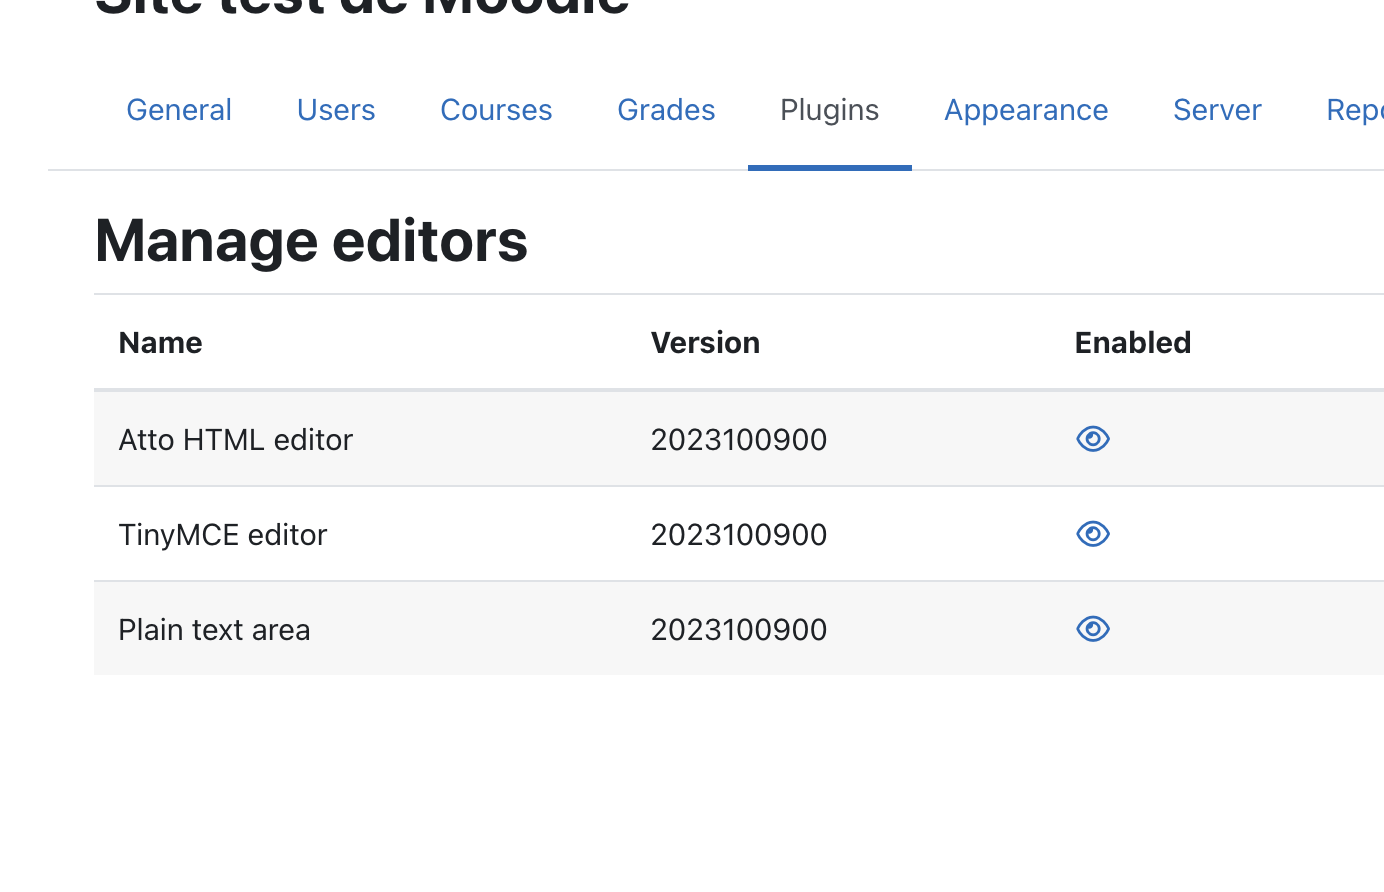This screenshot has width=1384, height=892.
Task: Toggle visibility of TinyMCE editor
Action: click(x=1093, y=534)
